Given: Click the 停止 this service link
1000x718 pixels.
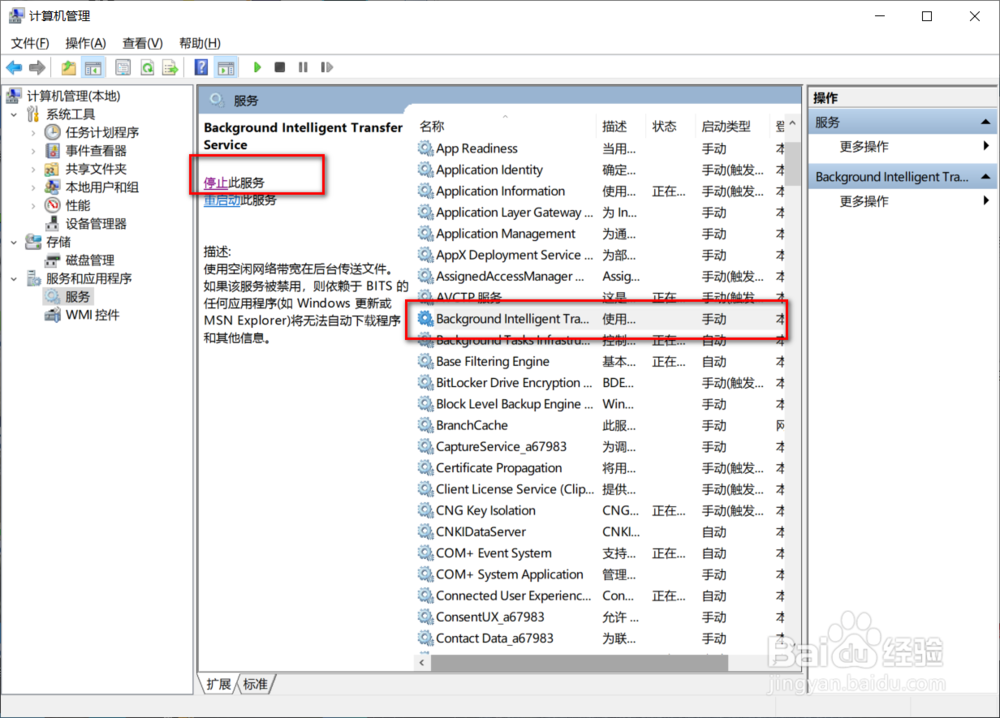Looking at the screenshot, I should pos(216,182).
